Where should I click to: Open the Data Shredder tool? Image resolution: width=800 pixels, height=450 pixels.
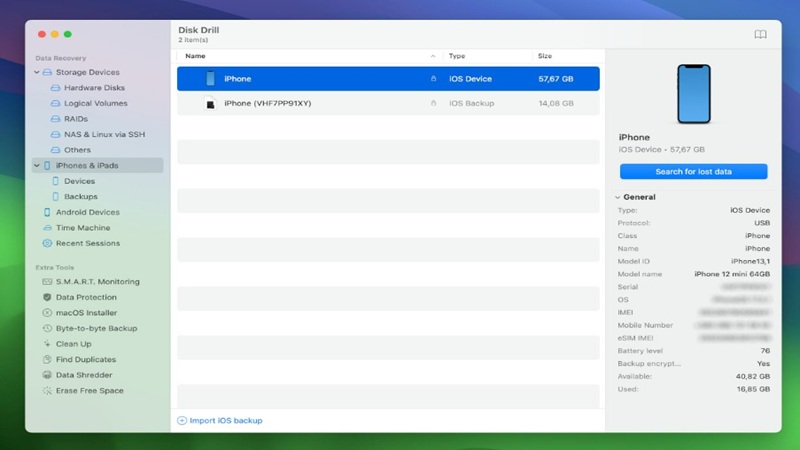(84, 375)
